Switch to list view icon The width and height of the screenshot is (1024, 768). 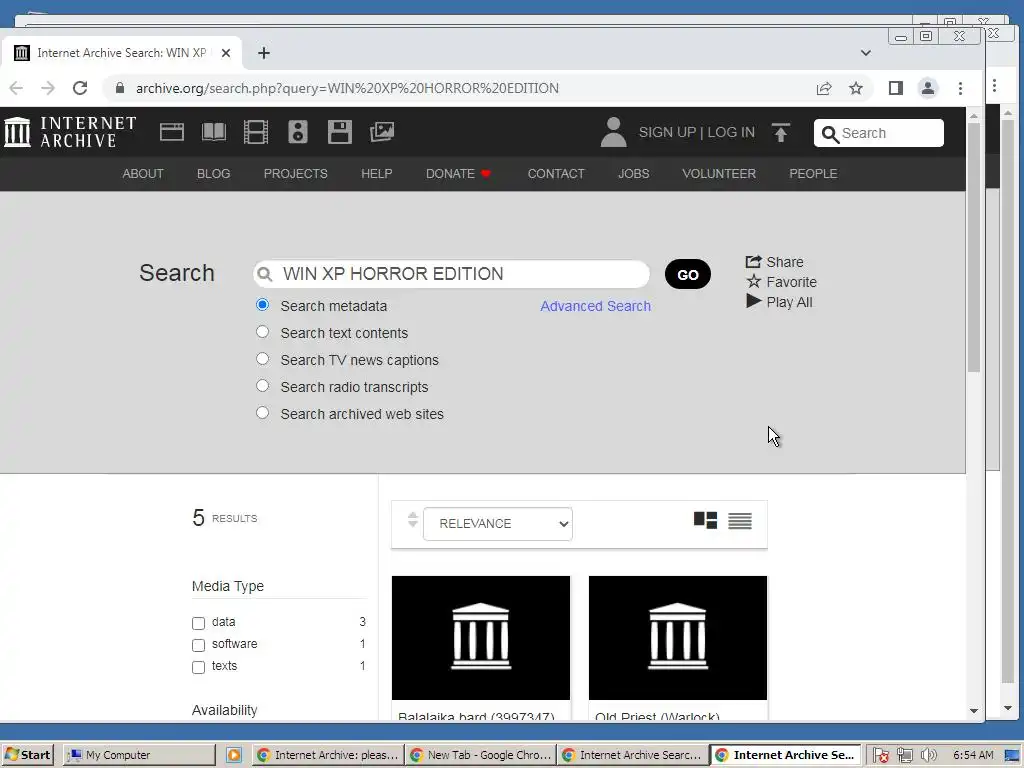point(740,520)
